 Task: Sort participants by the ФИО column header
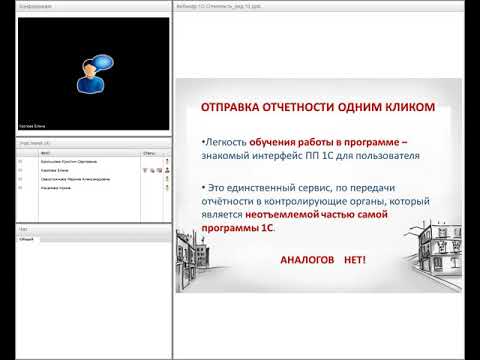point(89,153)
